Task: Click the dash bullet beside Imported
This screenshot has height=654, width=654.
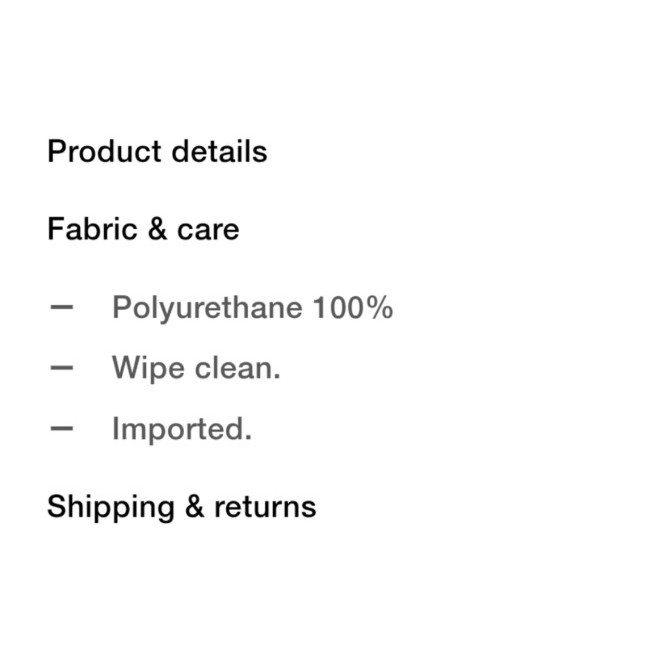Action: (61, 428)
